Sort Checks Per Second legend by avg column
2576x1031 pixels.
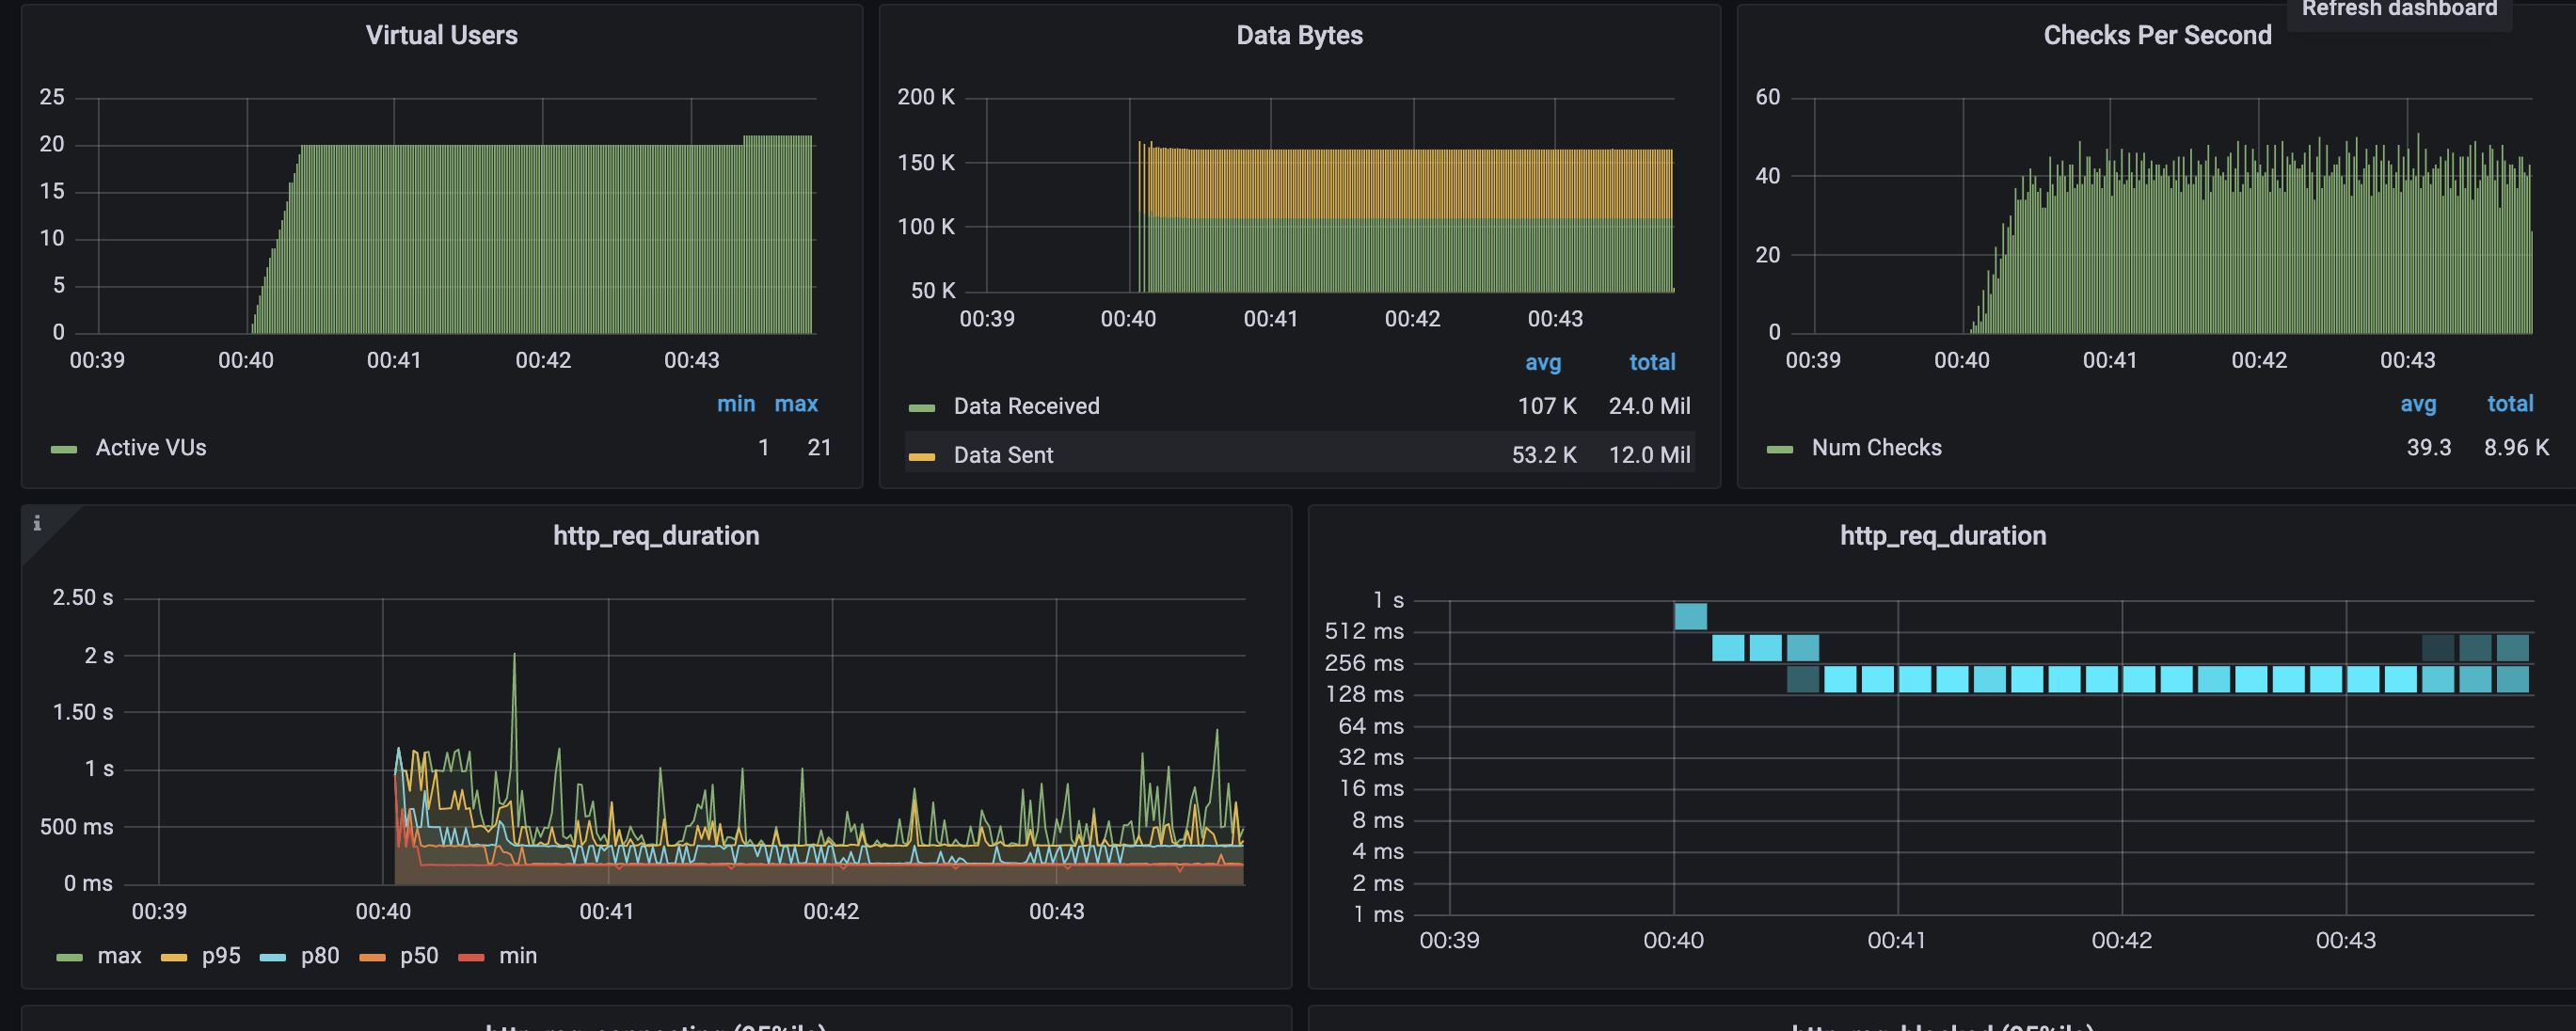2417,404
